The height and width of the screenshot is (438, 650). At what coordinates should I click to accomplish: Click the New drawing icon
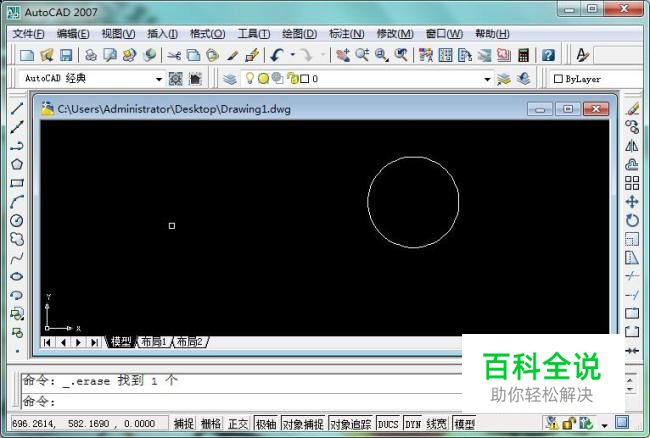click(27, 55)
